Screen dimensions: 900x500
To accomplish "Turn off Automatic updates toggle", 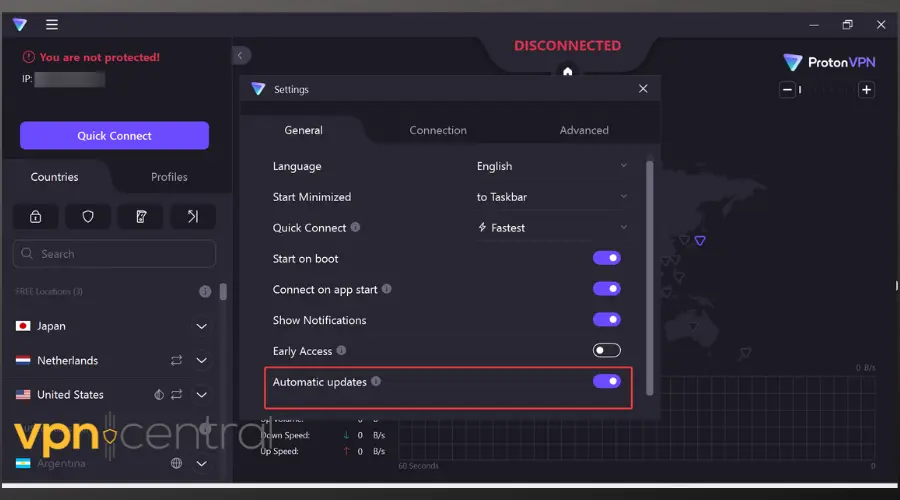I will click(x=607, y=381).
